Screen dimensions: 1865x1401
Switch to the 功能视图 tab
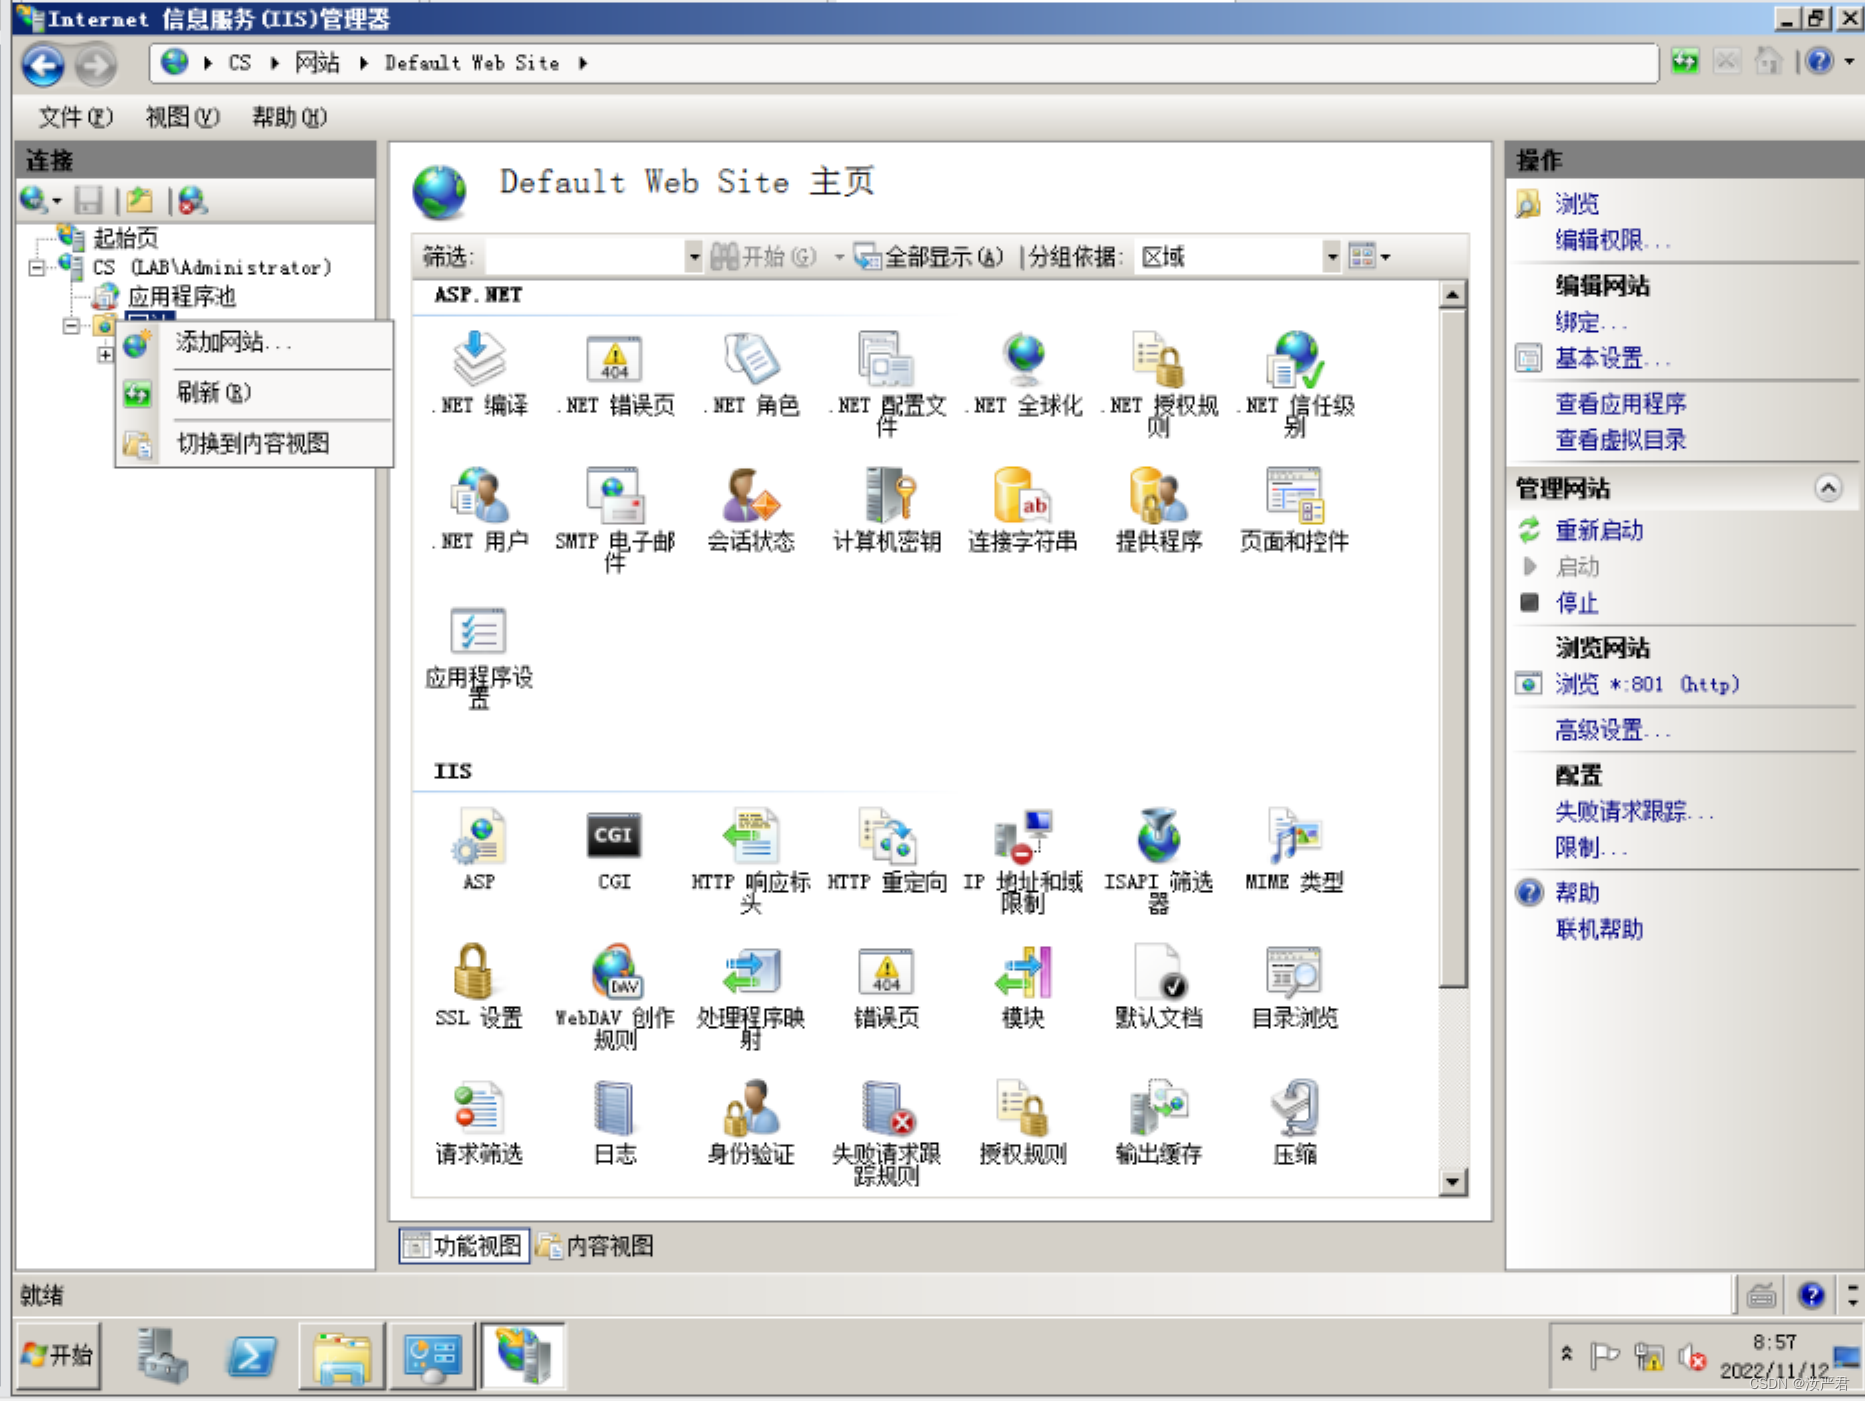point(464,1245)
